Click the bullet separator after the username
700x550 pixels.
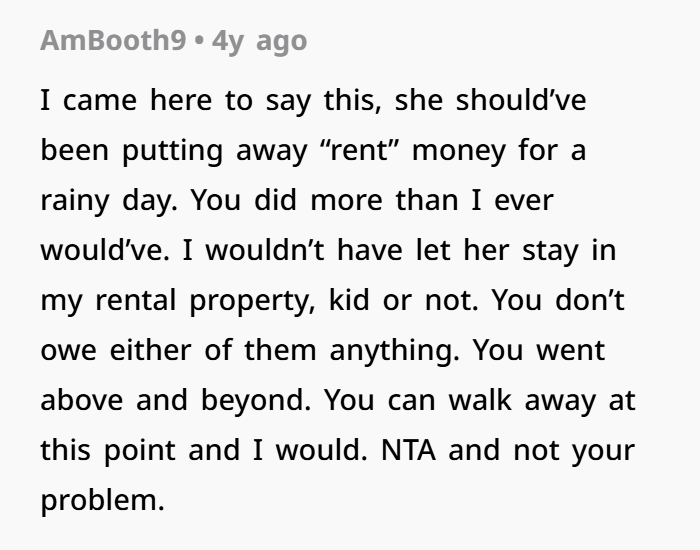[199, 41]
